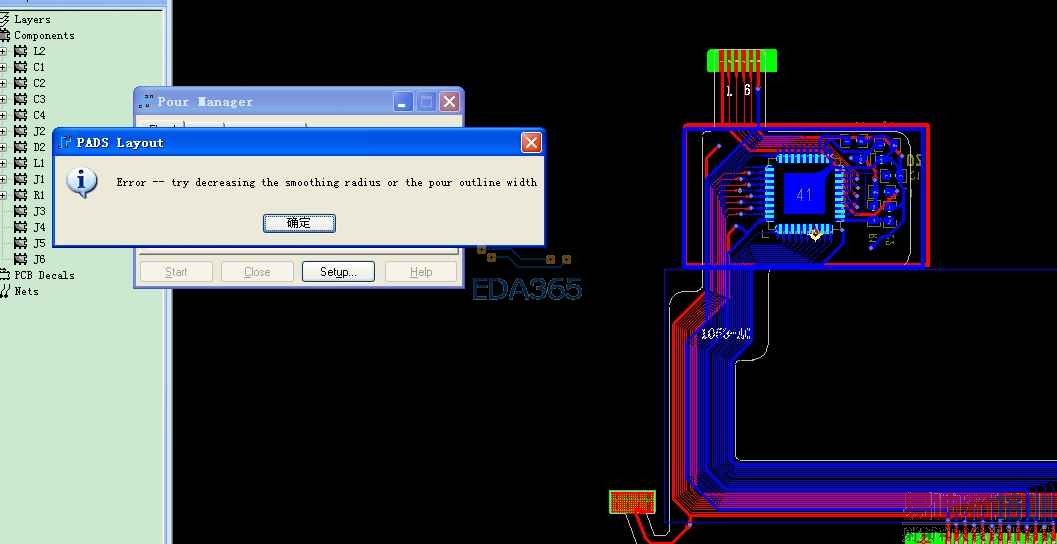Select the green connector at top of layout

pyautogui.click(x=742, y=61)
